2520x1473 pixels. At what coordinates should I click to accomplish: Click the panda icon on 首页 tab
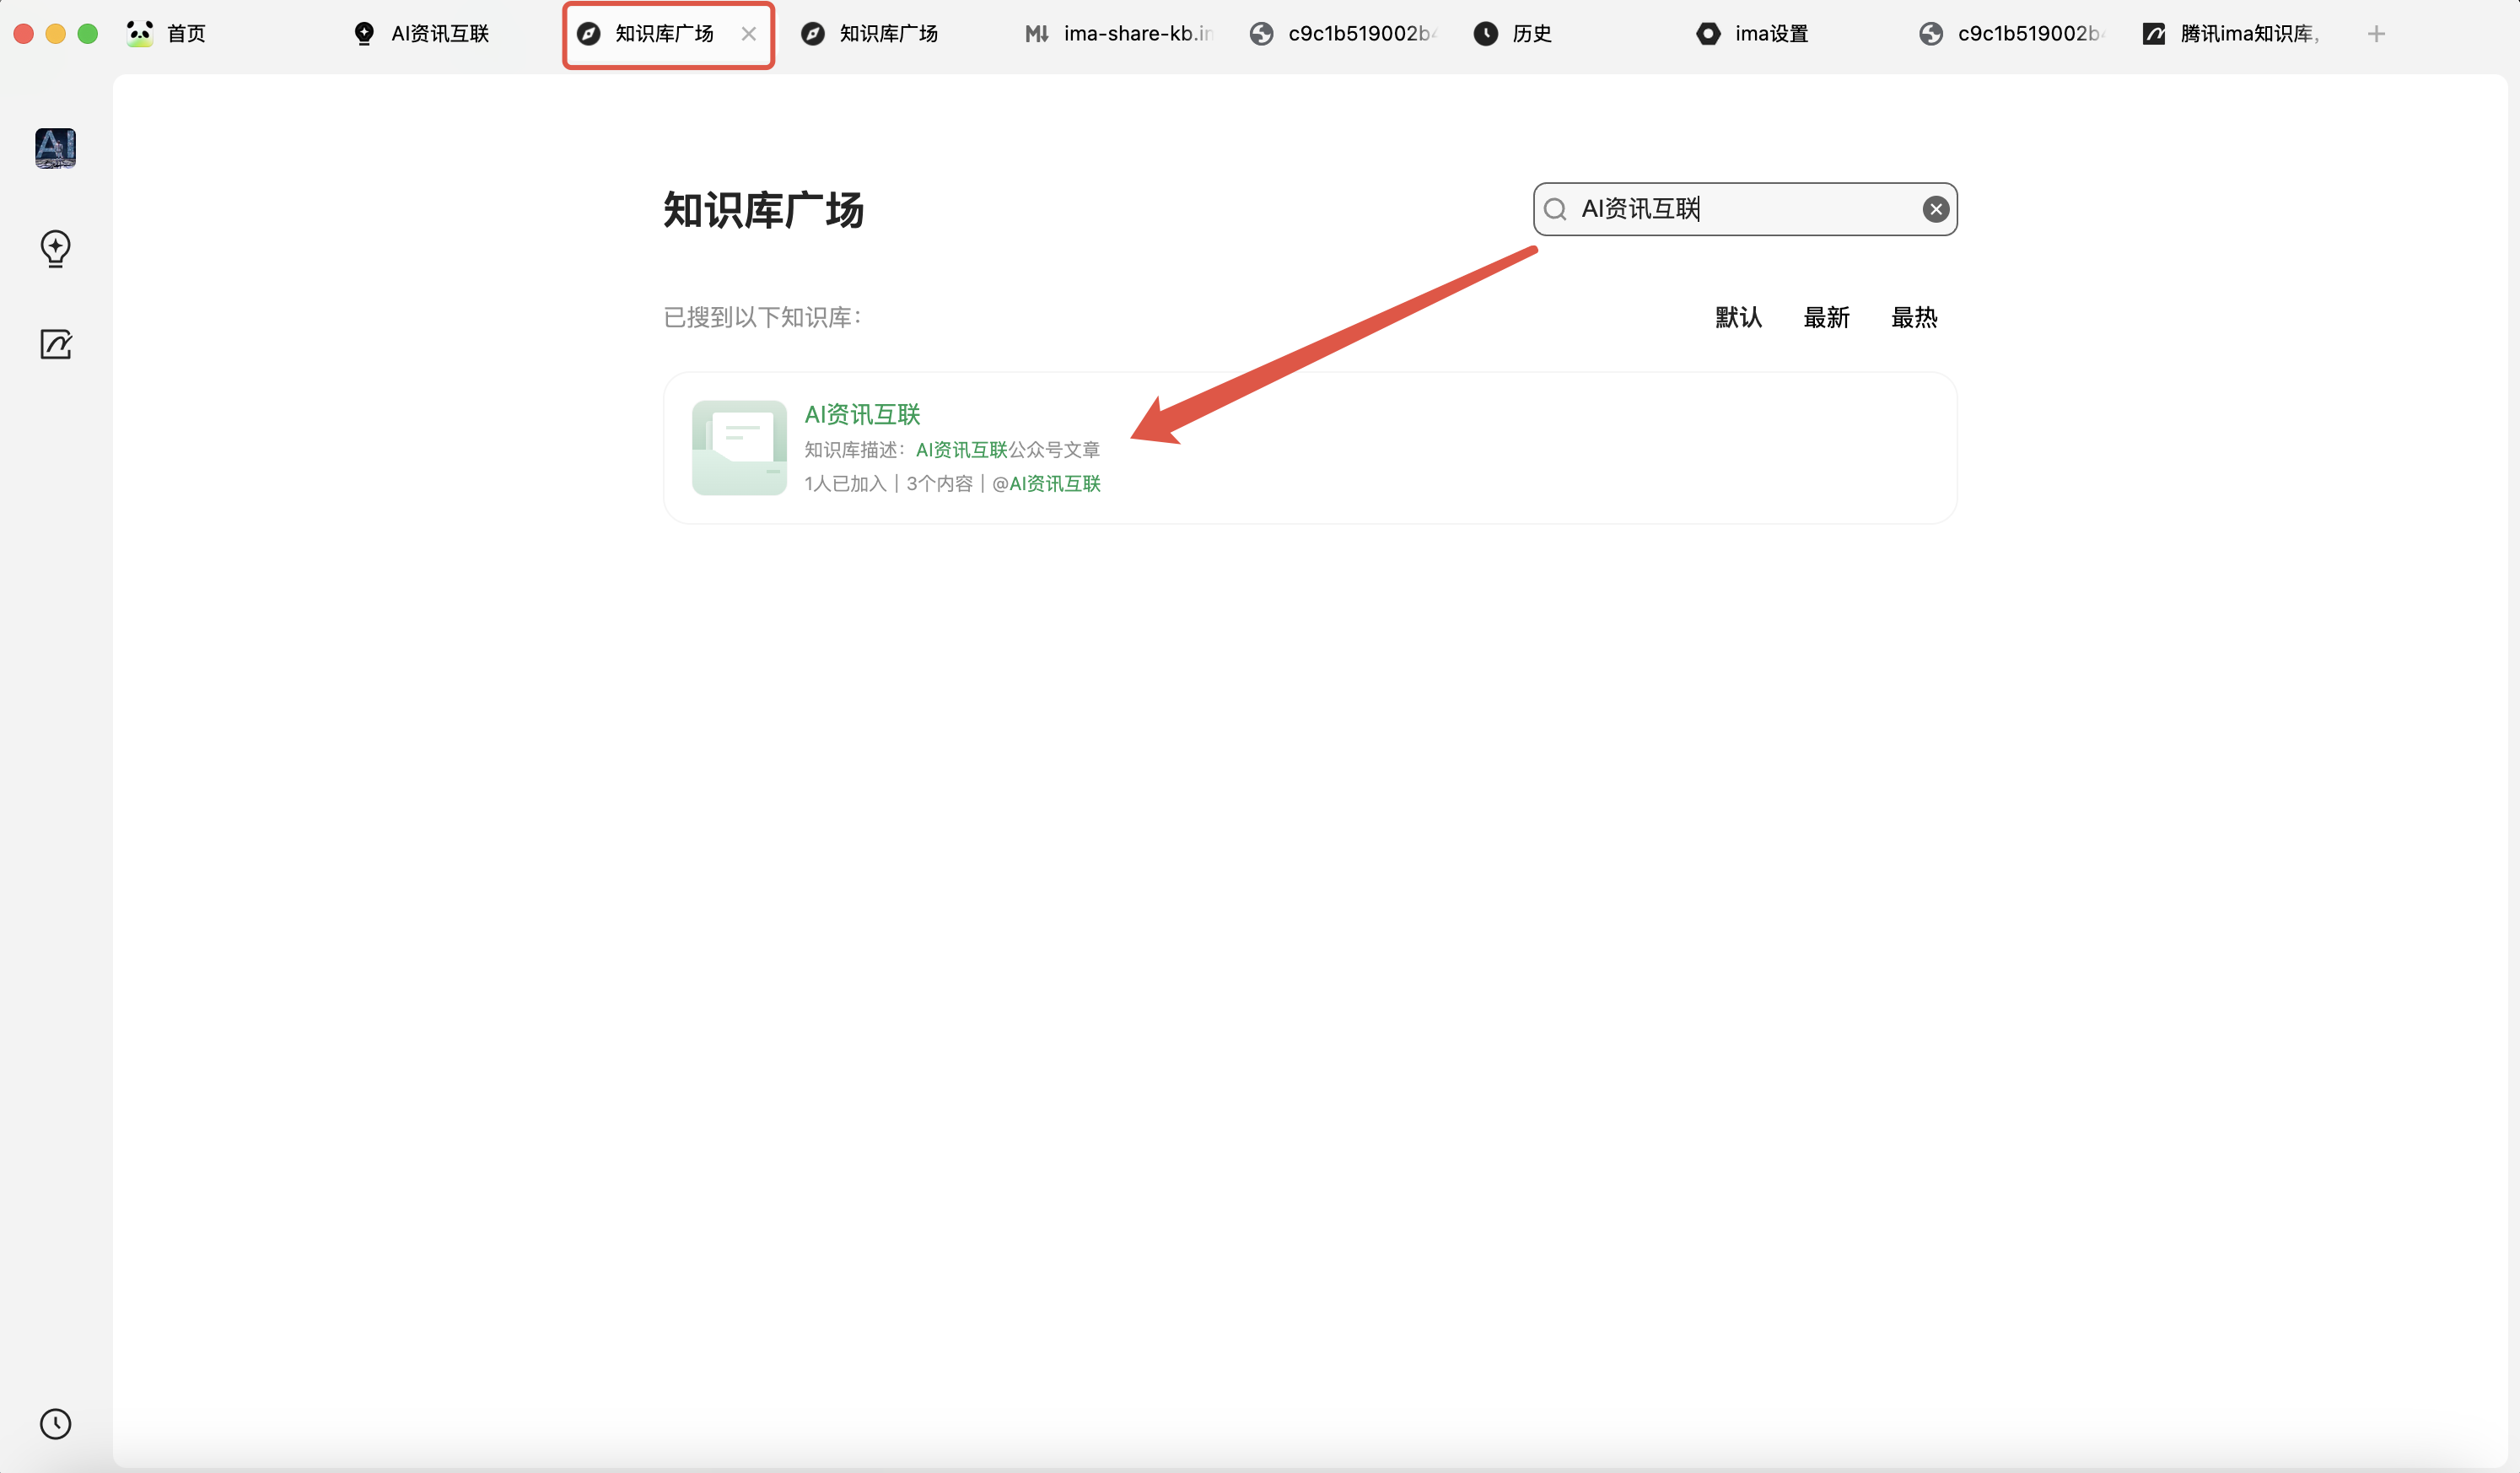click(x=140, y=33)
